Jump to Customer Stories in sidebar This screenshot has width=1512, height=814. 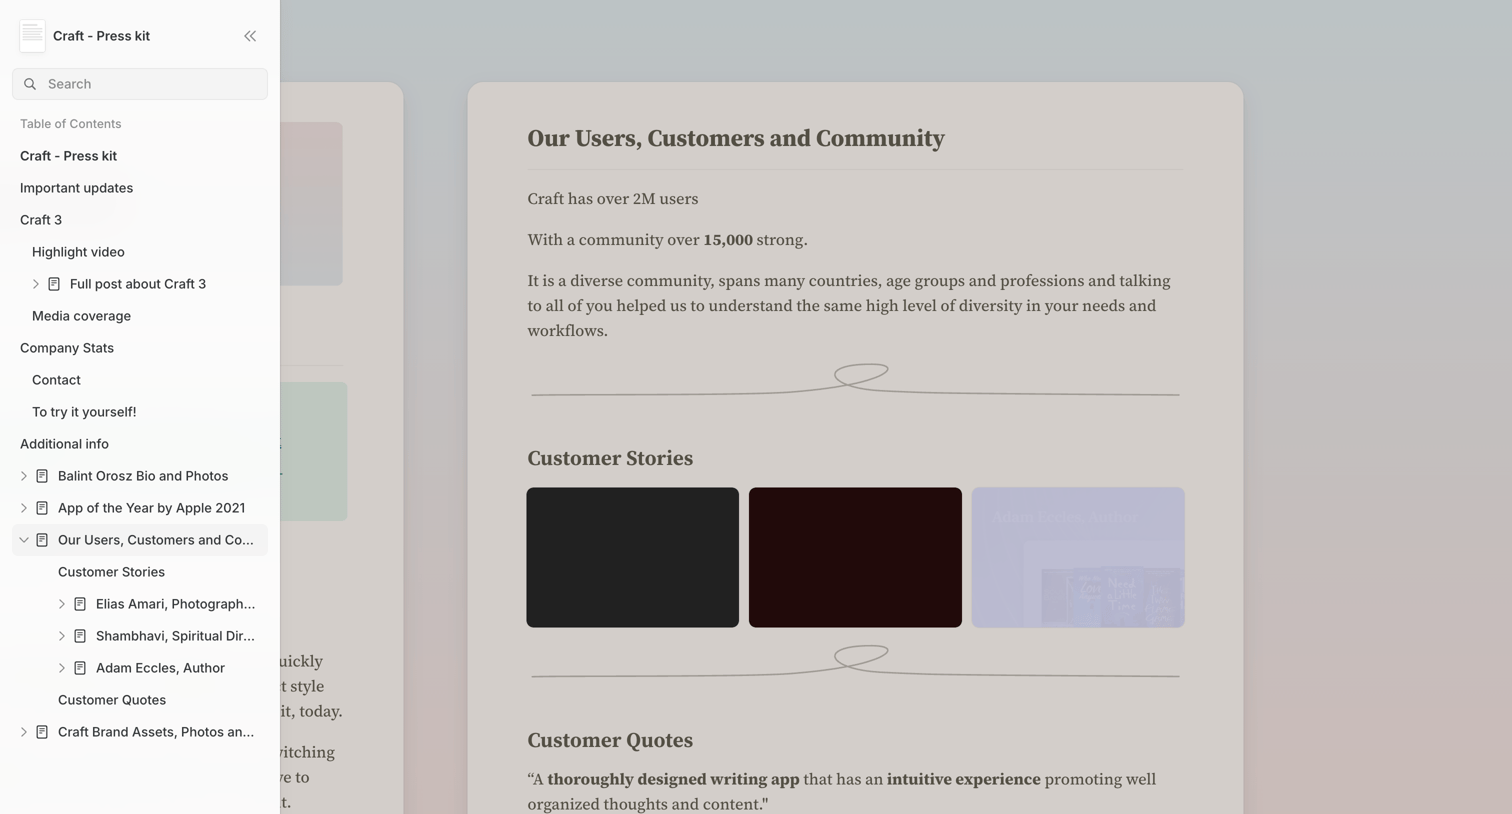[x=111, y=572]
